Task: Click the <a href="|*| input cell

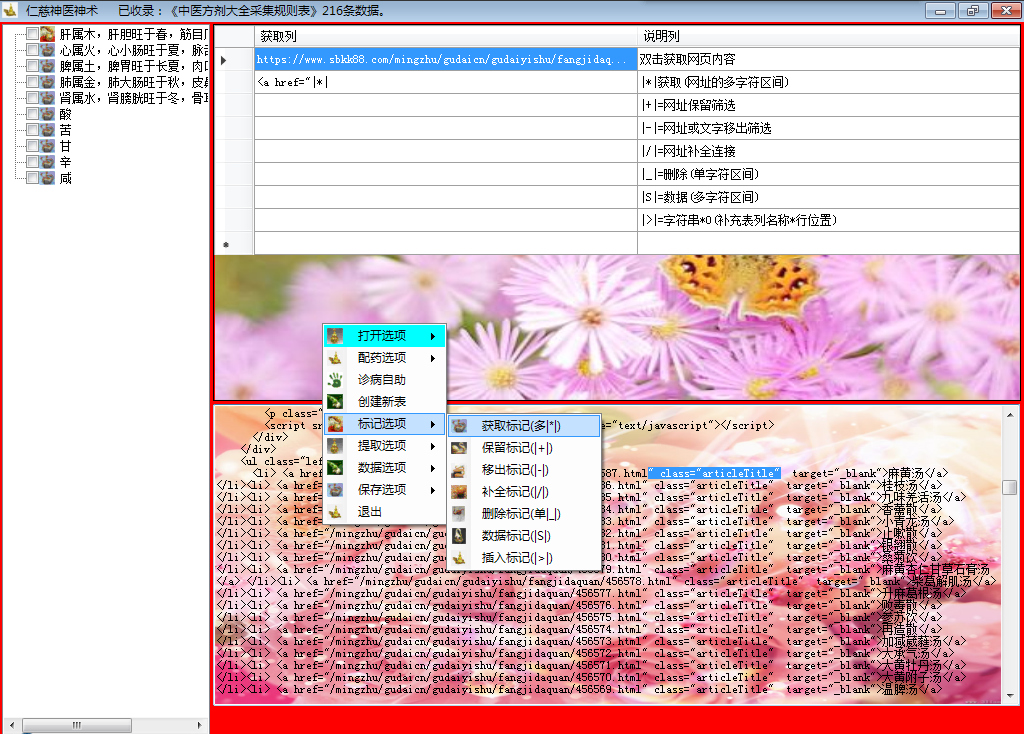Action: pyautogui.click(x=446, y=82)
